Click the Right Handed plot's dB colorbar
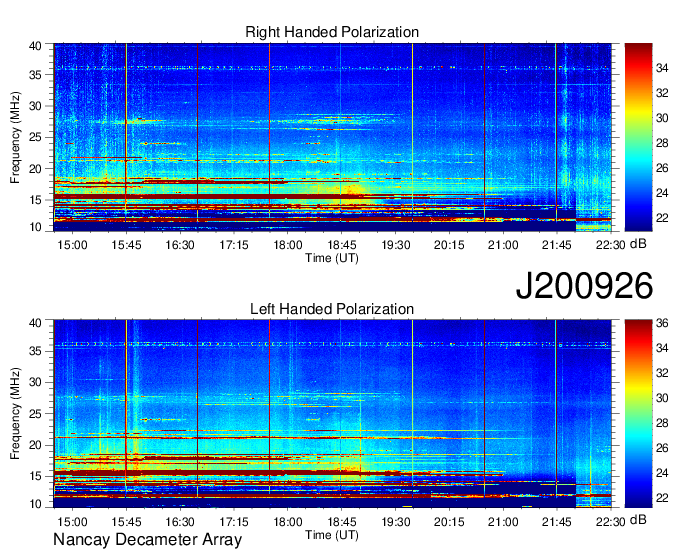Viewport: 680px width, 552px height. 638,137
